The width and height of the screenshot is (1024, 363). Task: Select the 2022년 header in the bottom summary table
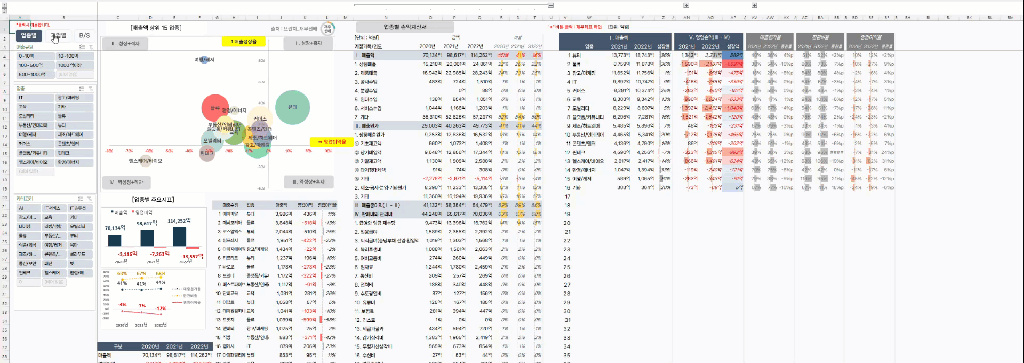click(x=200, y=347)
